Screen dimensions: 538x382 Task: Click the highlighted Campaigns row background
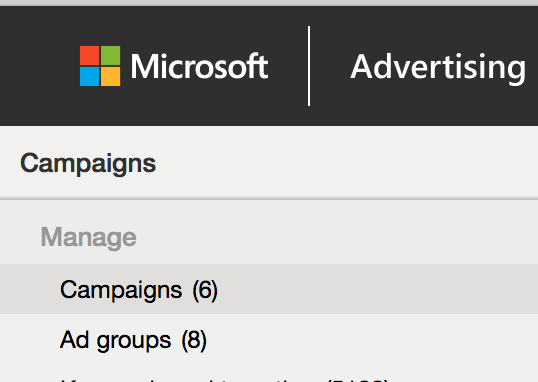coord(377,289)
